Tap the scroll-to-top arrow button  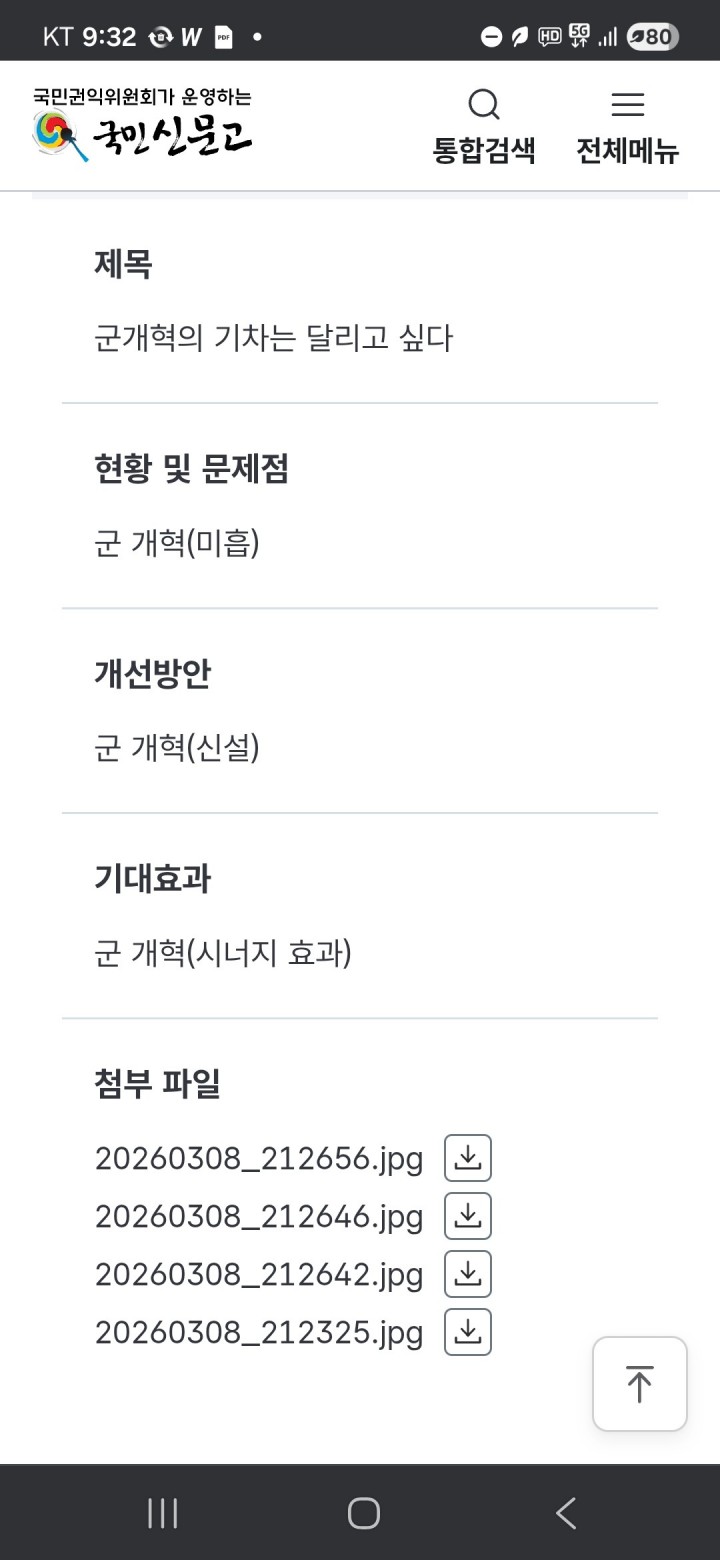click(639, 1384)
